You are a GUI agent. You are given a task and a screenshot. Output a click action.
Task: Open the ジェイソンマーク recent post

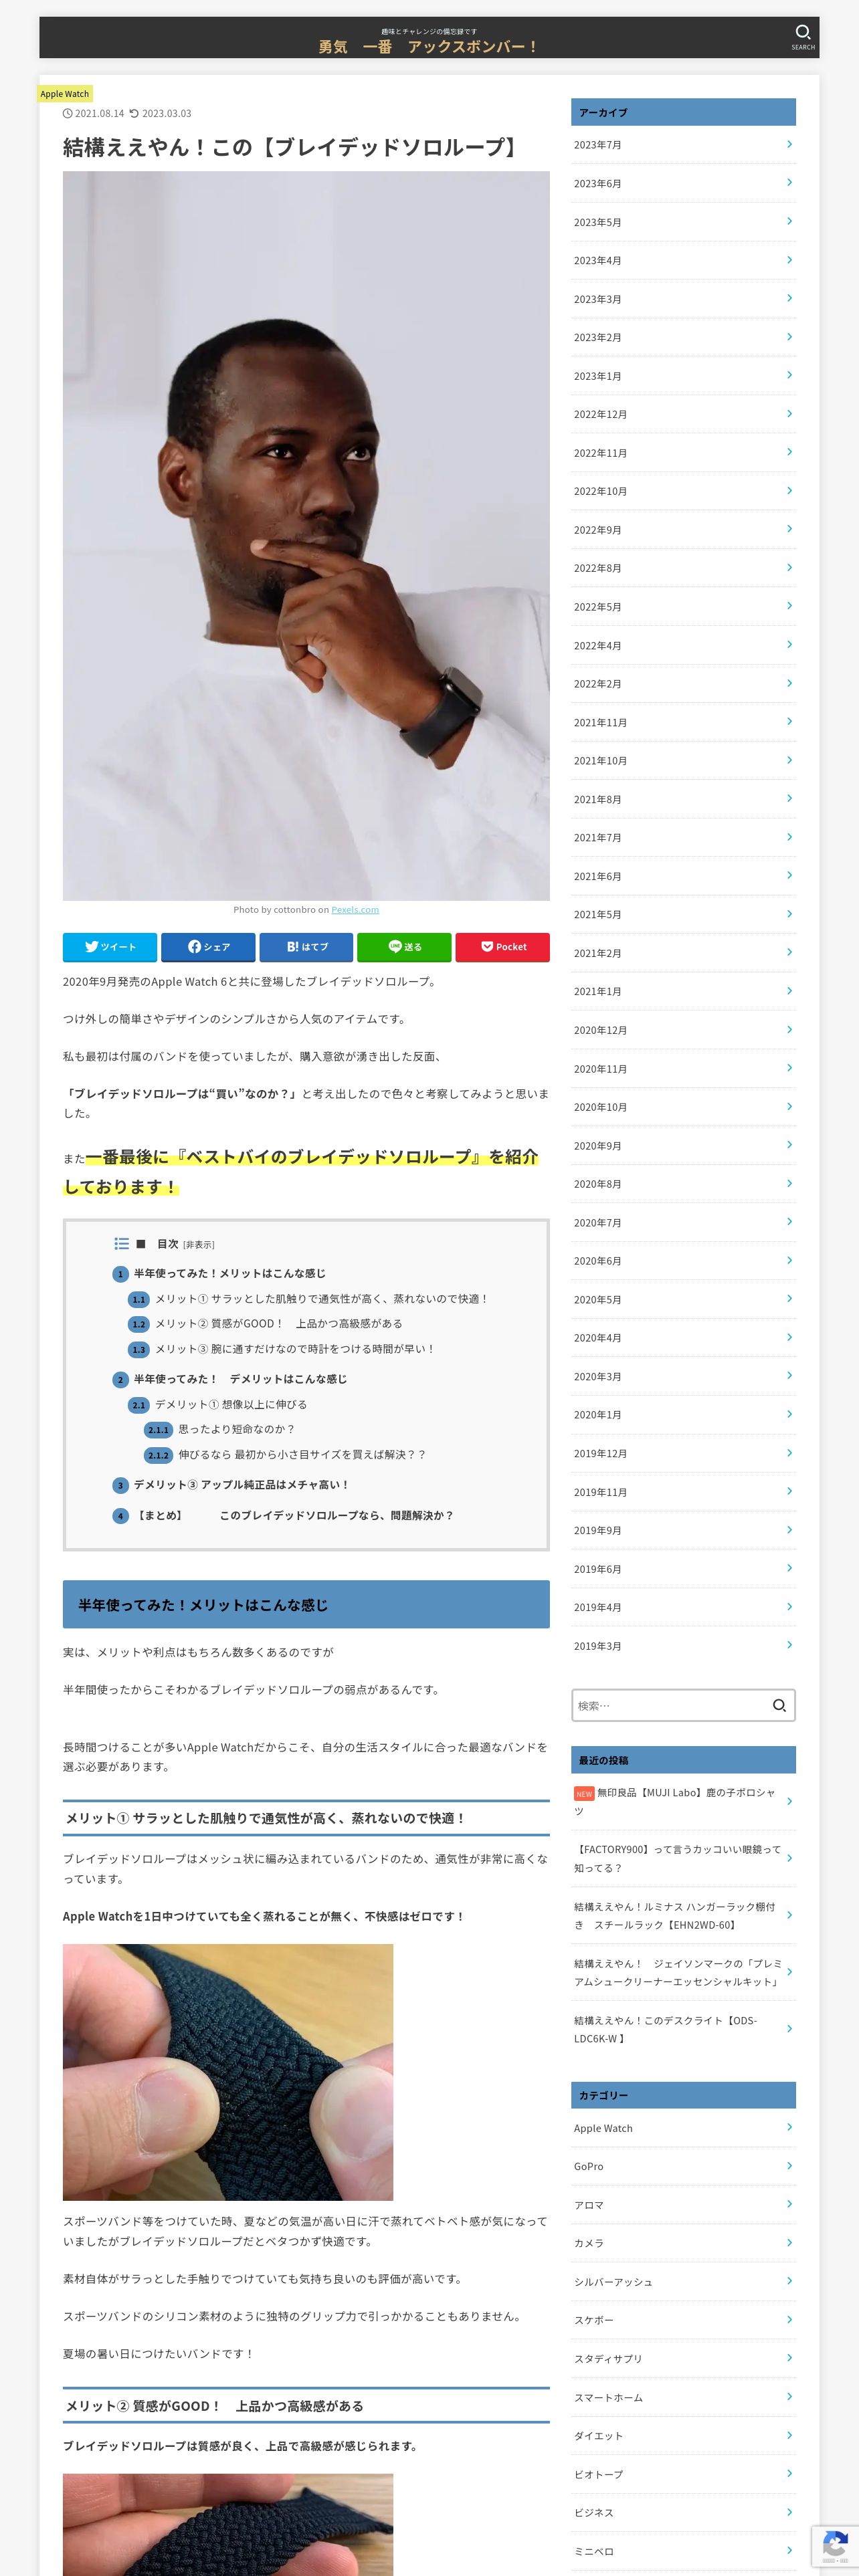tap(683, 1972)
